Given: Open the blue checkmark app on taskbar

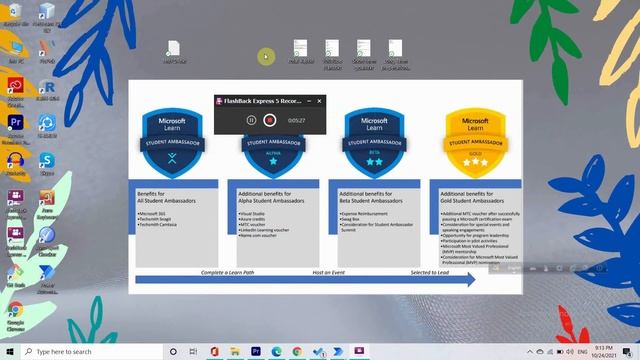Looking at the screenshot, I should [x=318, y=351].
